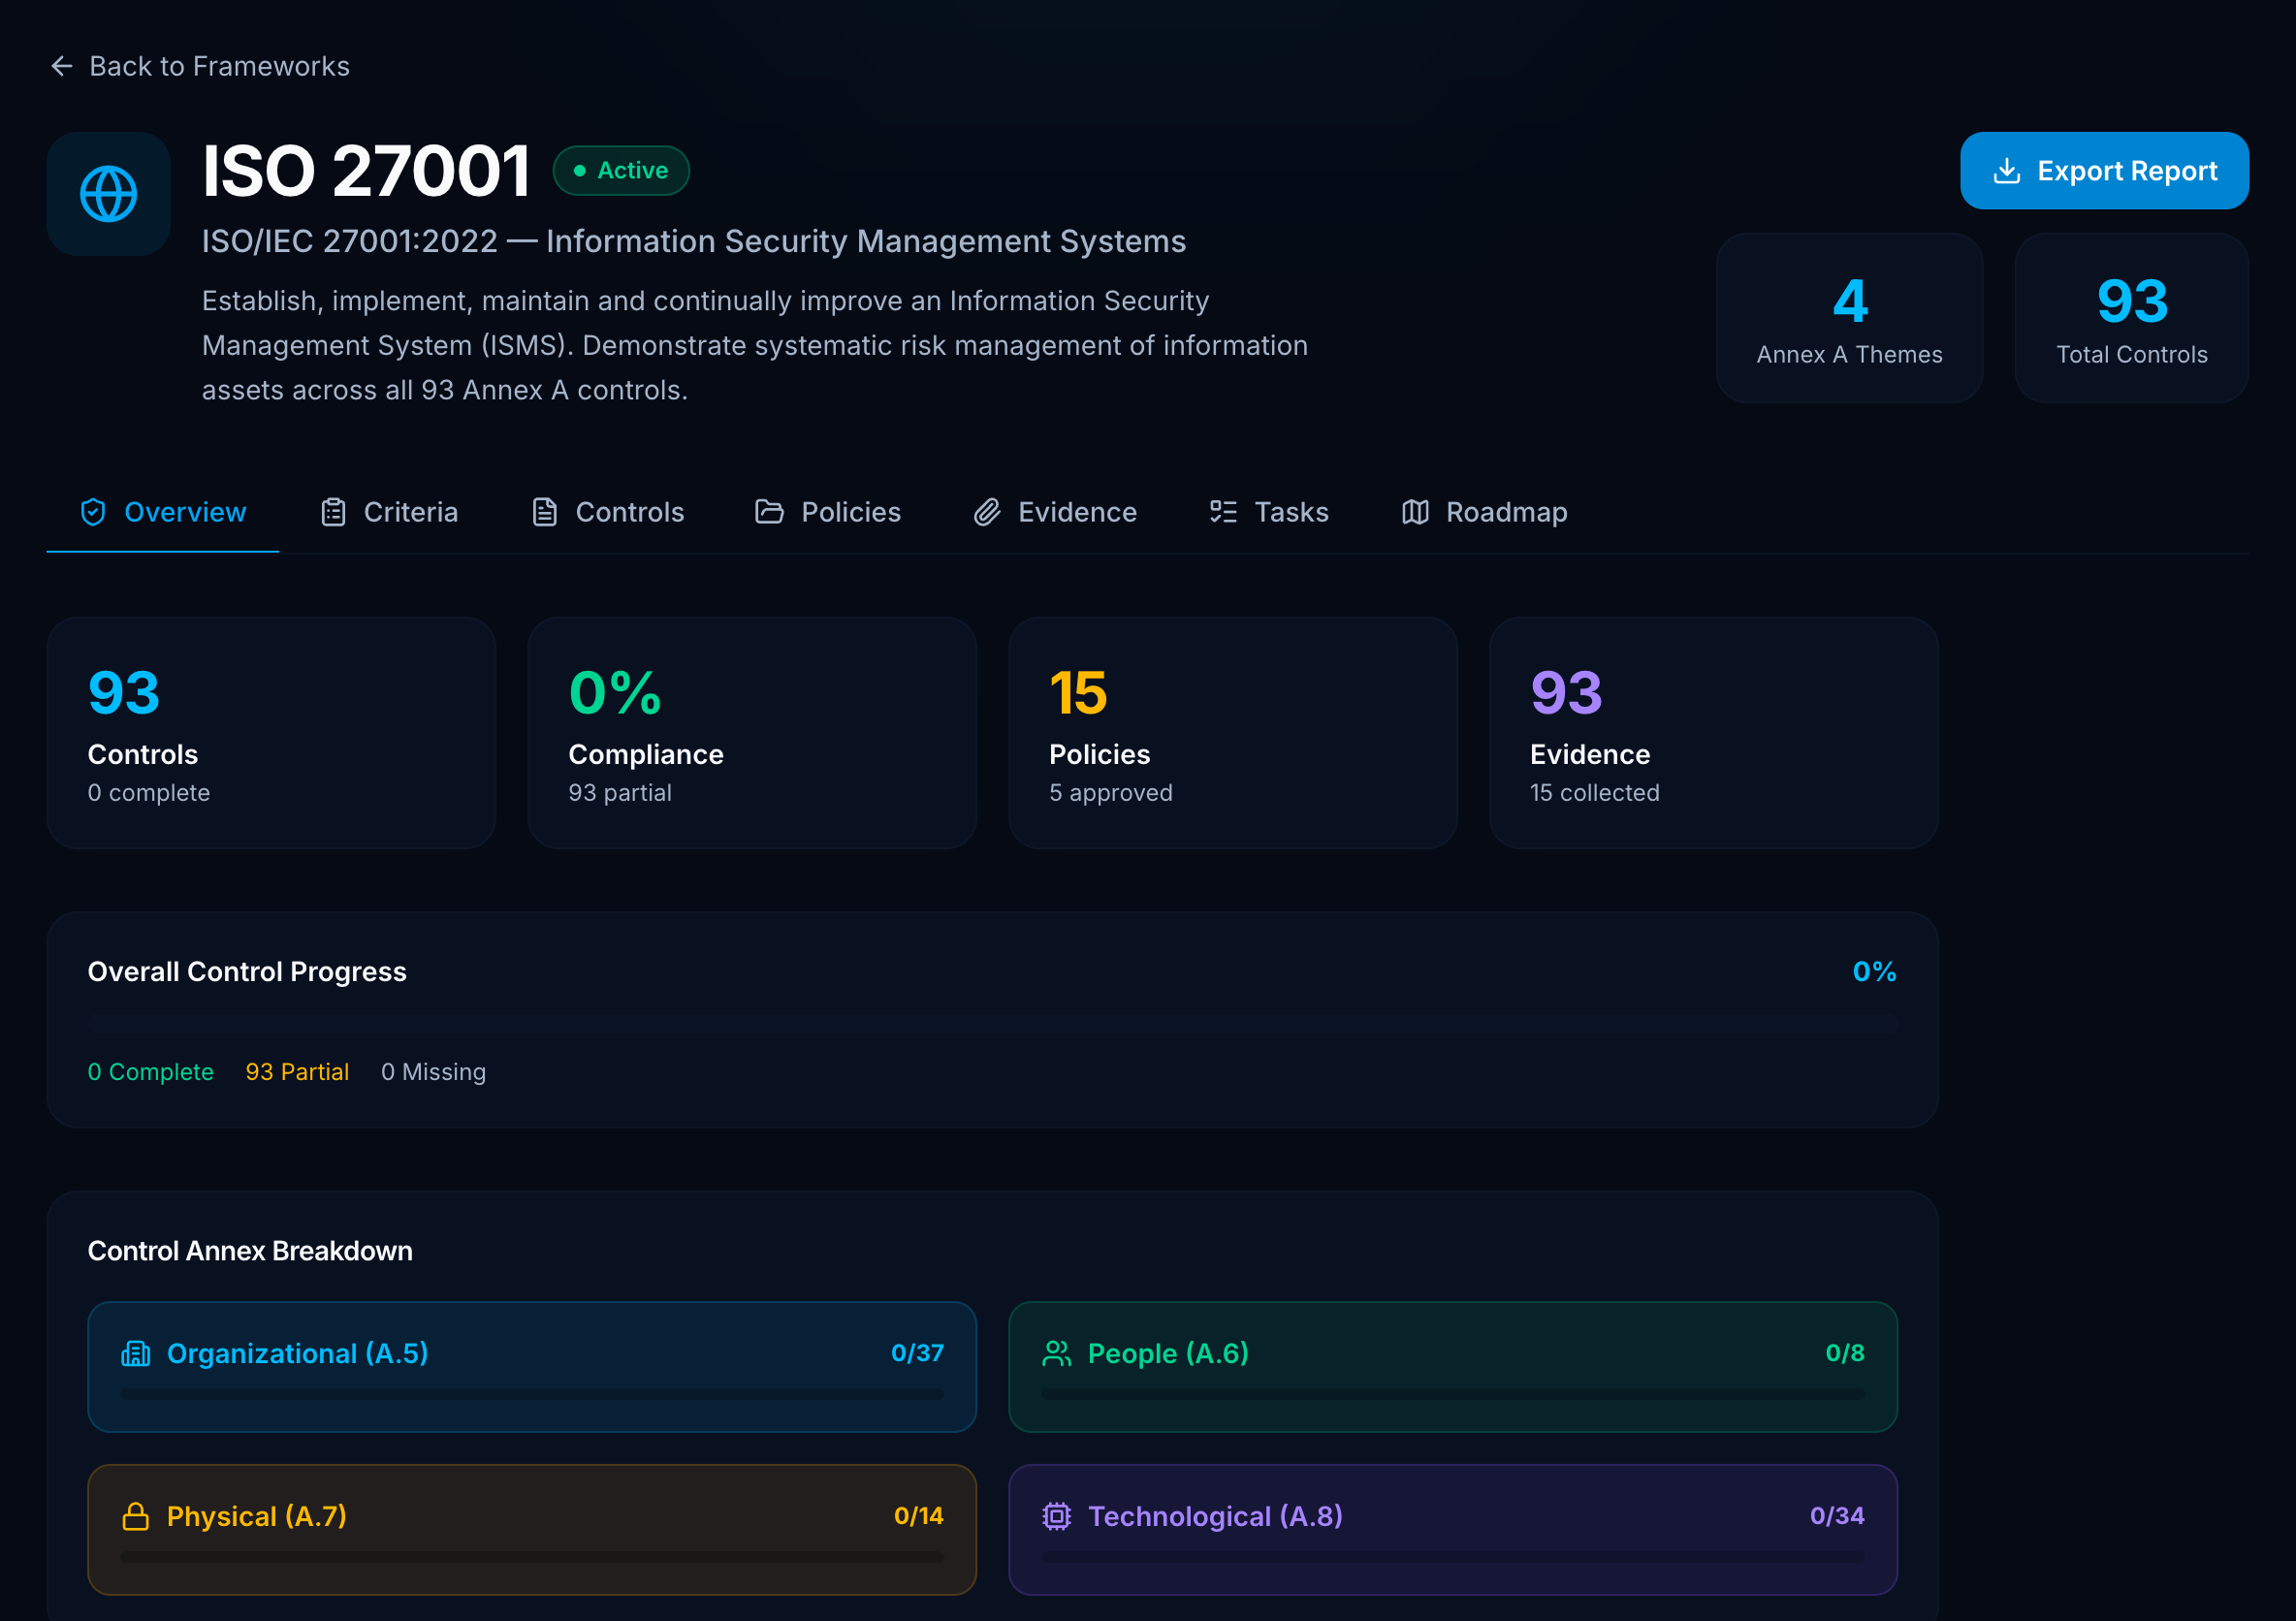This screenshot has width=2296, height=1621.
Task: Open the Organizational (A.5) annex card
Action: pyautogui.click(x=532, y=1366)
